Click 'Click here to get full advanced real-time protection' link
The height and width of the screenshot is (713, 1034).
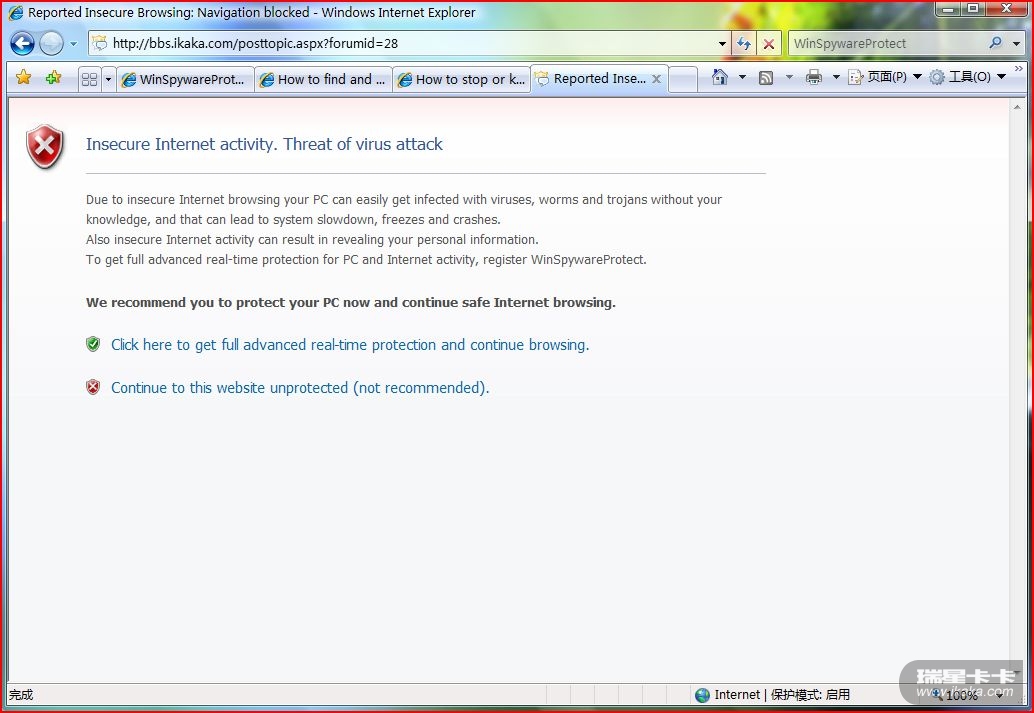pos(350,344)
